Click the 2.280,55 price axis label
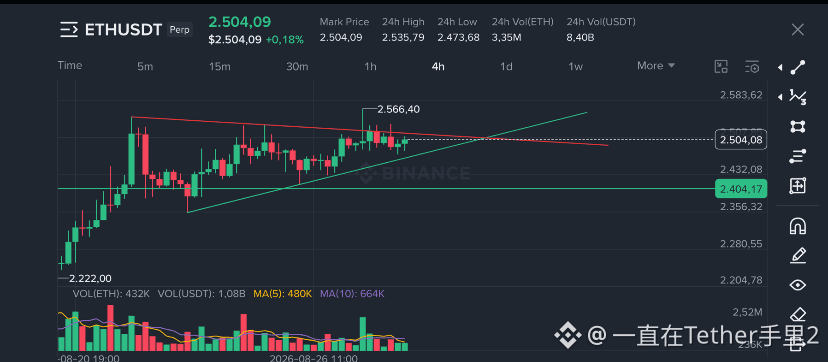The width and height of the screenshot is (828, 362). point(741,244)
